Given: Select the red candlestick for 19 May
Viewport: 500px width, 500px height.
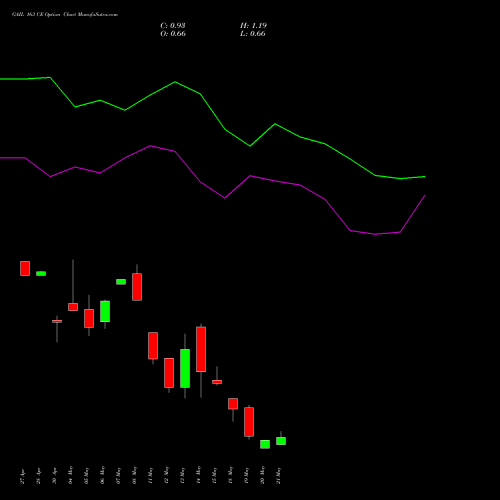Looking at the screenshot, I should tap(249, 422).
